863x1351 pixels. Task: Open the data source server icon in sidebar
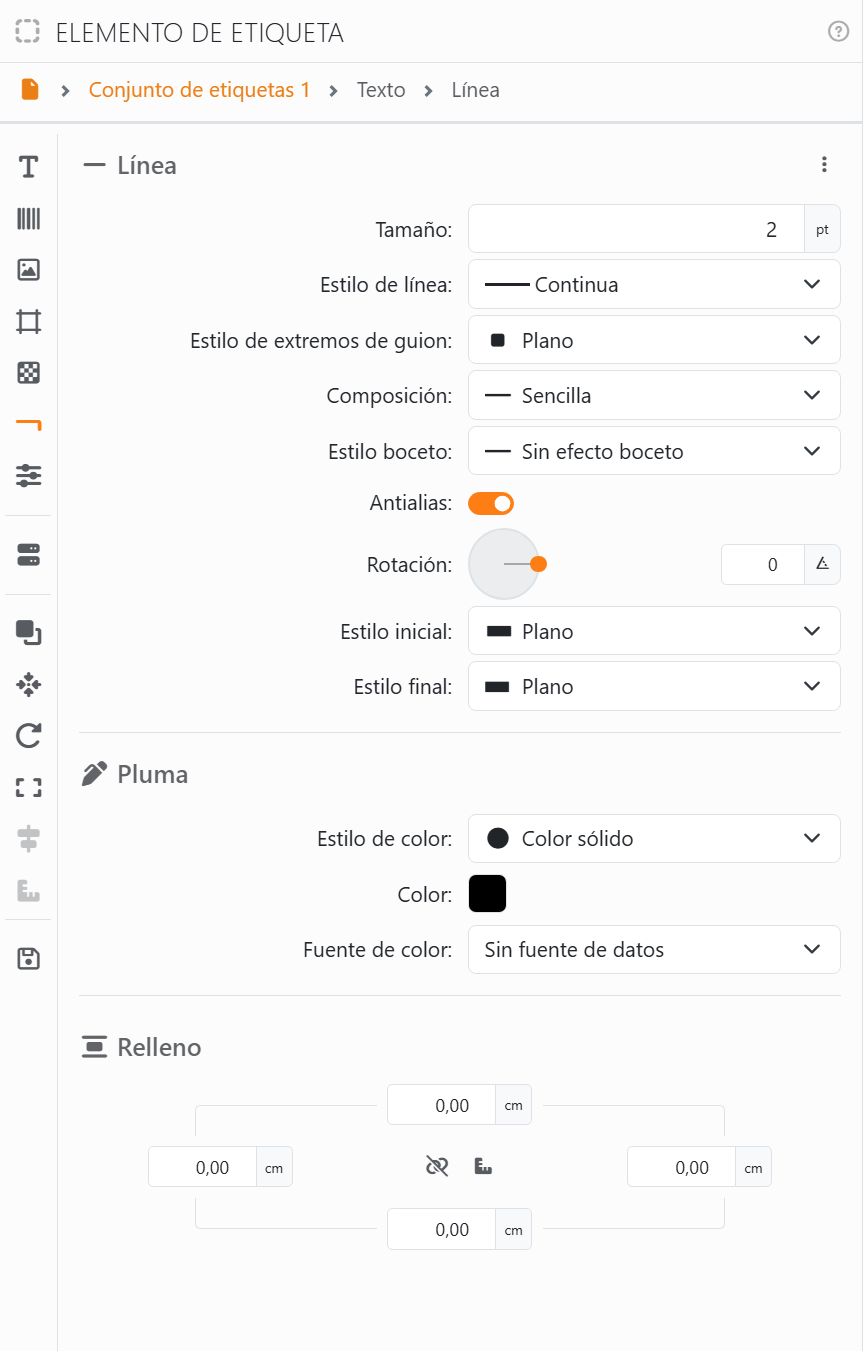[28, 556]
